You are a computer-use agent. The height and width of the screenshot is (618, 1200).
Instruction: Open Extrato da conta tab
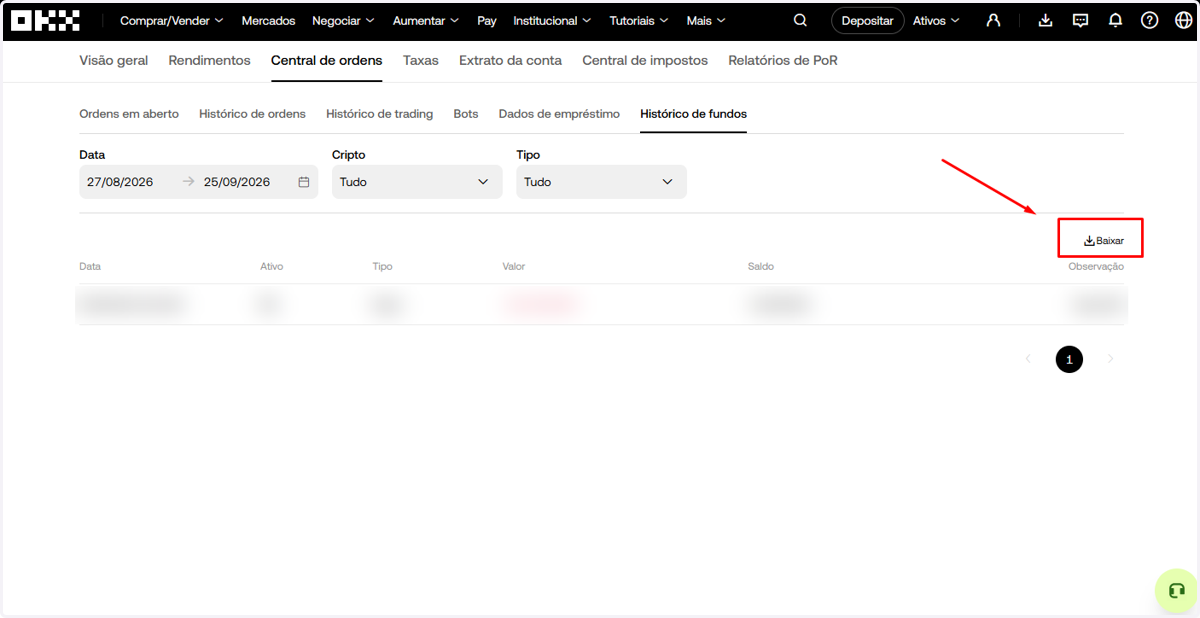(x=510, y=60)
